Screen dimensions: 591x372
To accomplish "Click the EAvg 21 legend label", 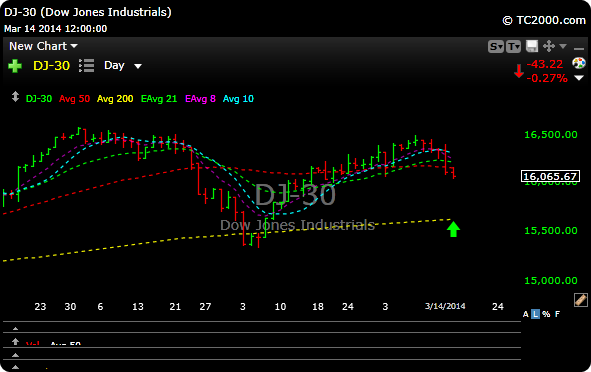I will coord(159,99).
